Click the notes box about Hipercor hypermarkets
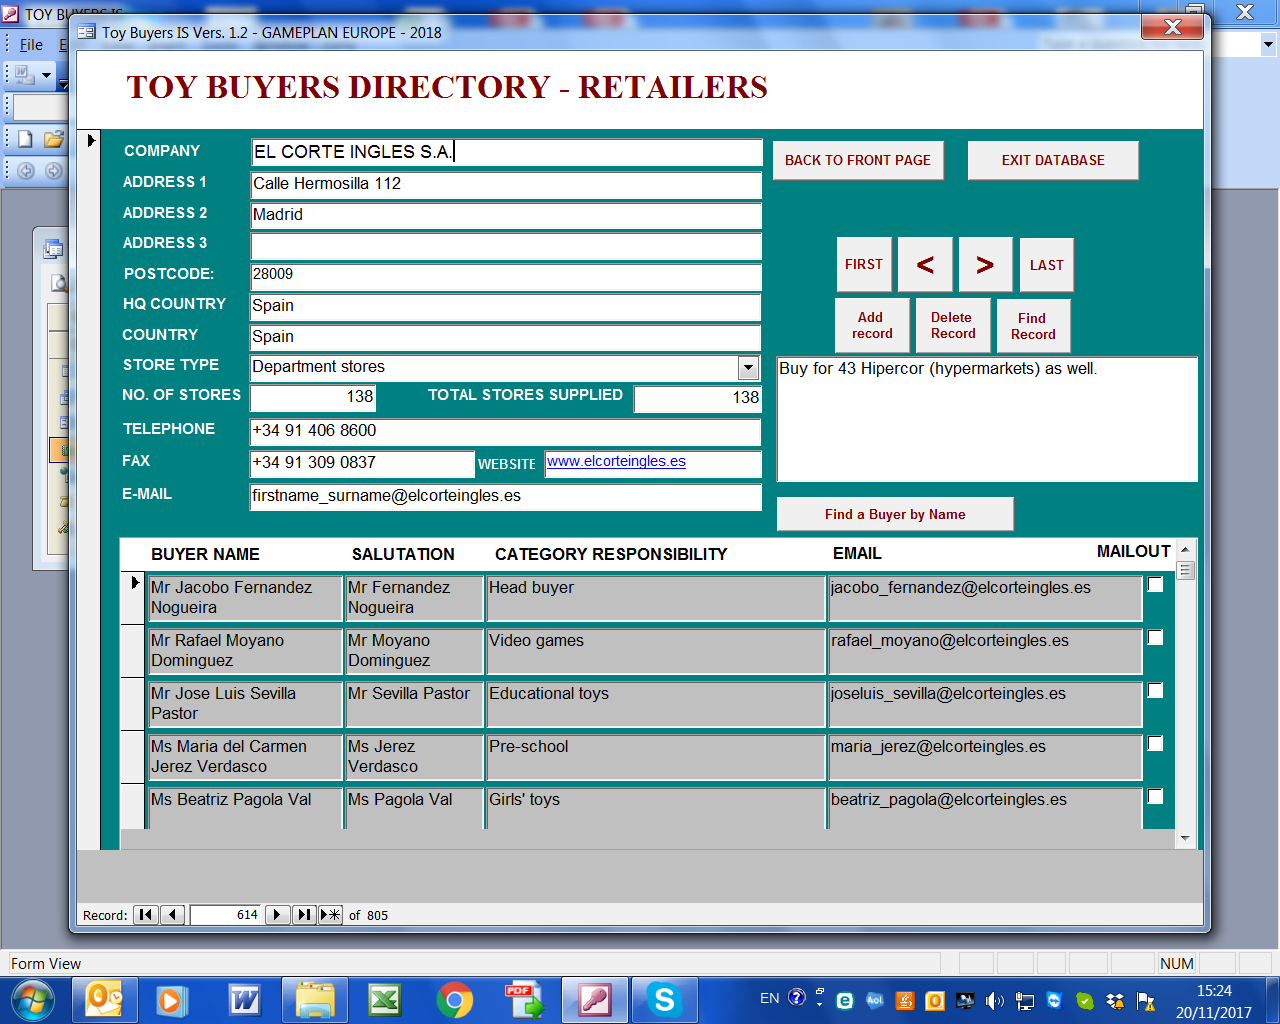Image resolution: width=1280 pixels, height=1024 pixels. tap(987, 419)
